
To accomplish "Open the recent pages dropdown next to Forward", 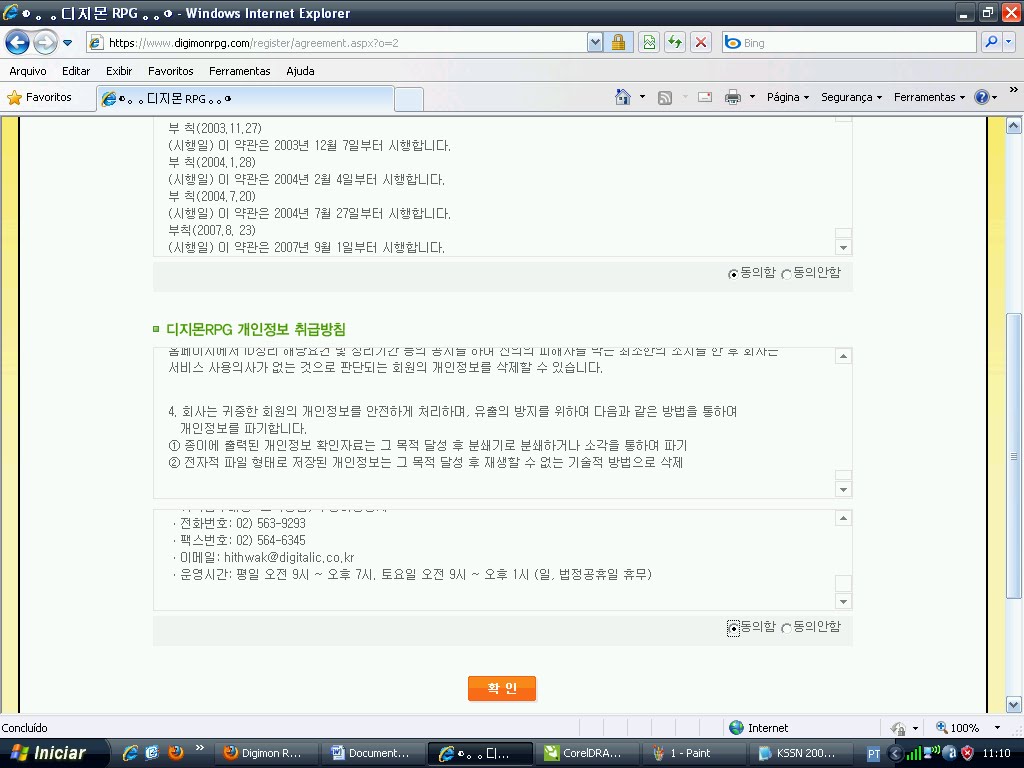I will pos(67,43).
